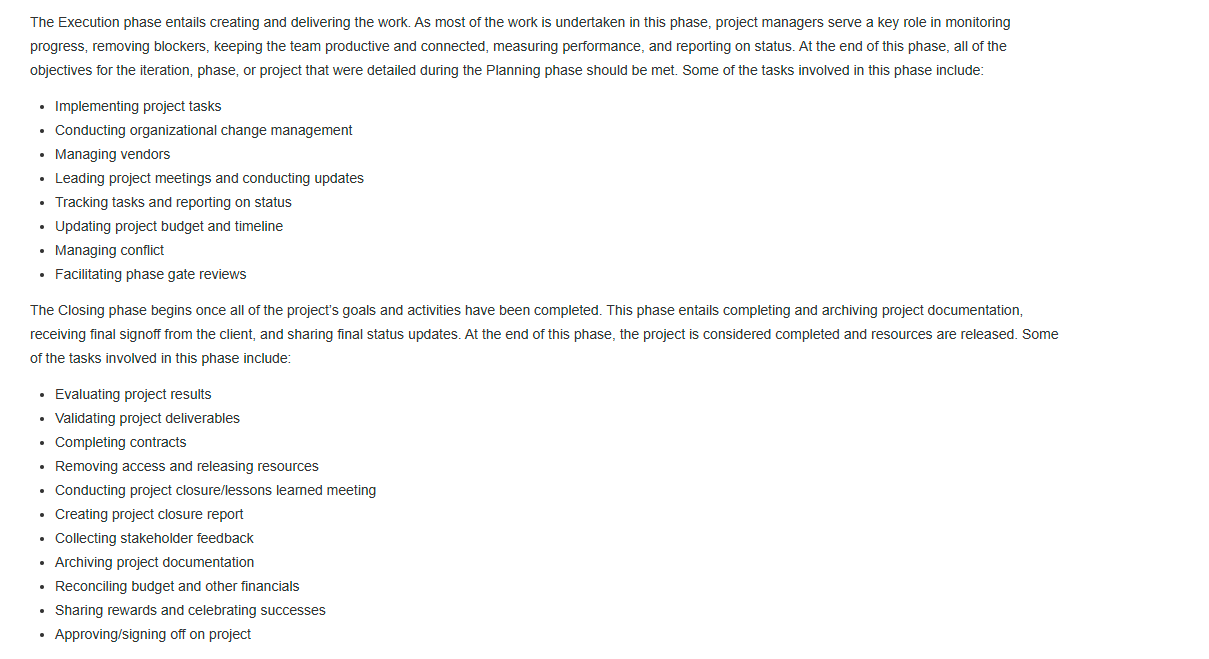
Task: Select the "Managing vendors" bullet
Action: point(112,154)
